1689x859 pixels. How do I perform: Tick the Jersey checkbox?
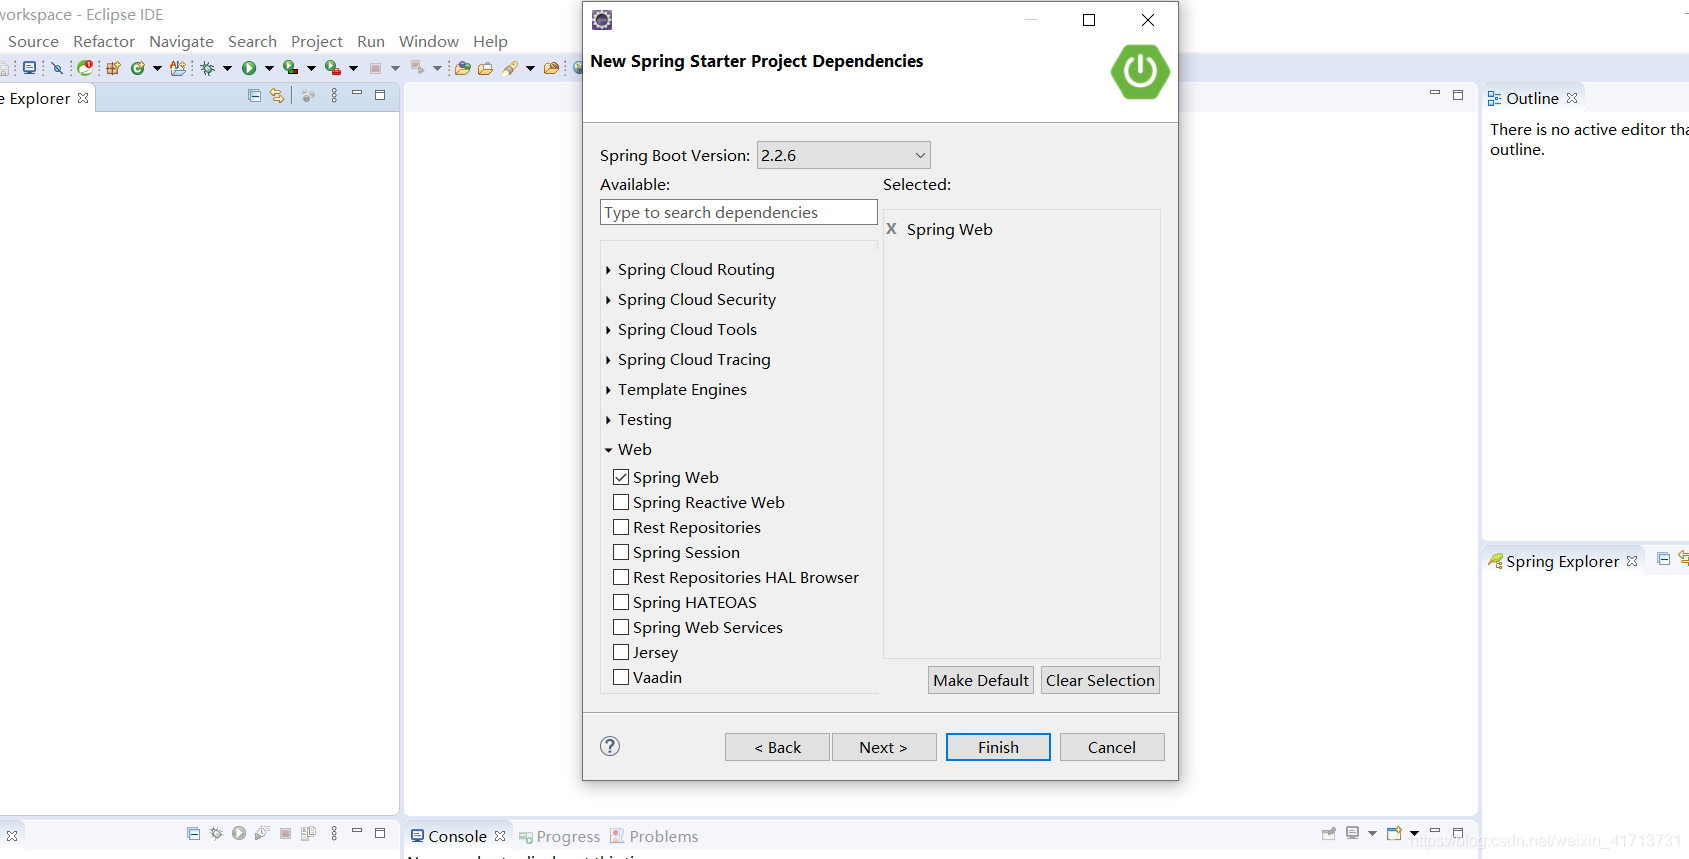tap(621, 652)
